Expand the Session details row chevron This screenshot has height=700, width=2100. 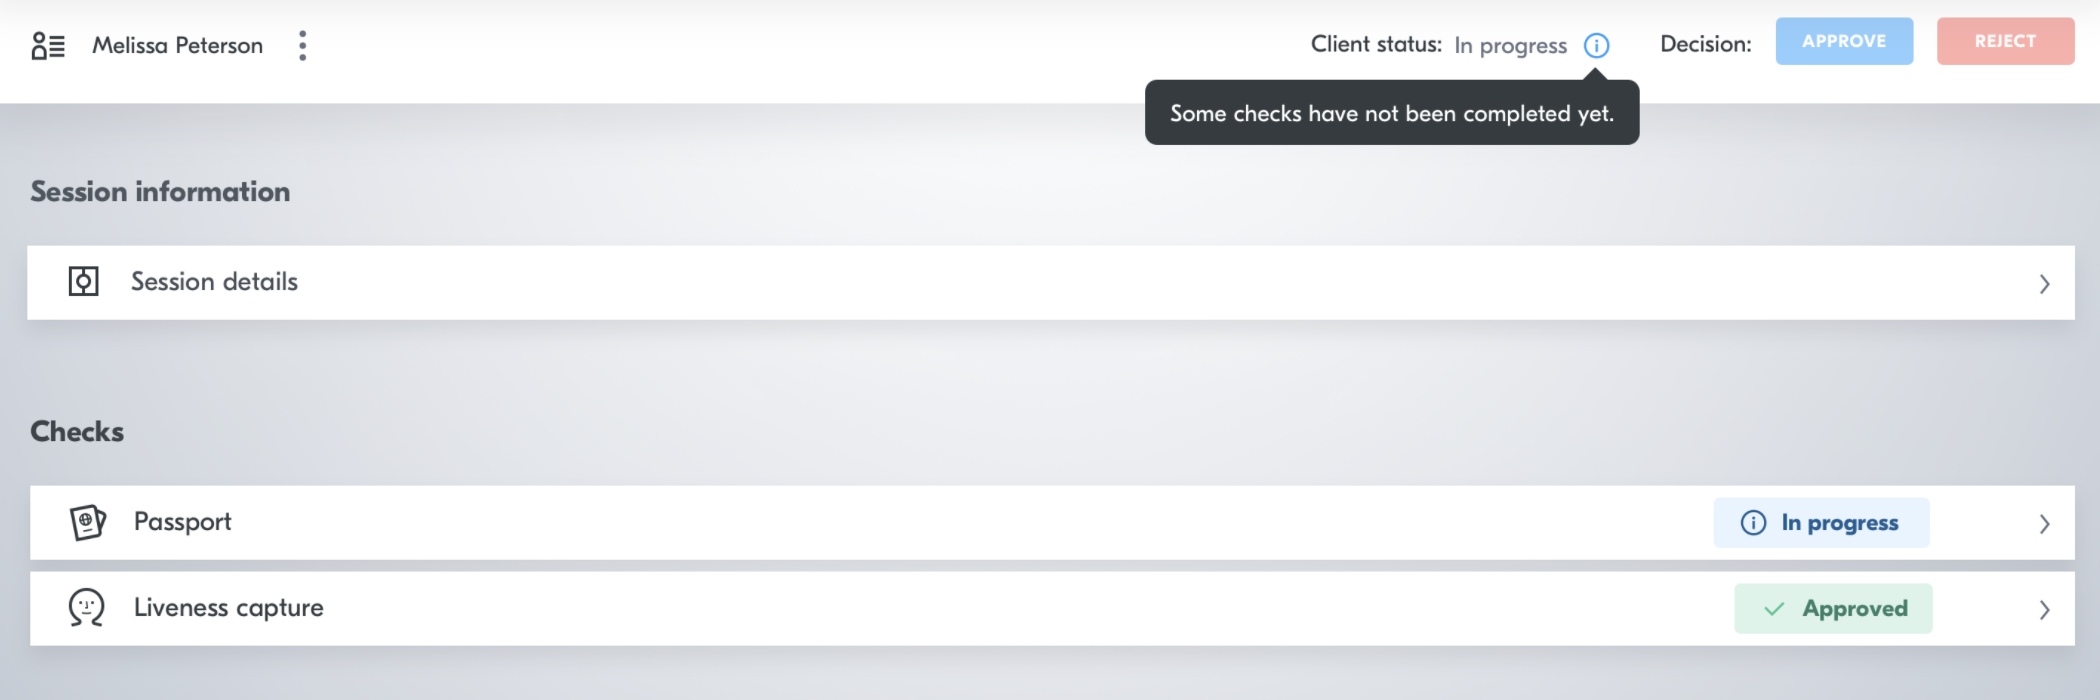[x=2044, y=284]
